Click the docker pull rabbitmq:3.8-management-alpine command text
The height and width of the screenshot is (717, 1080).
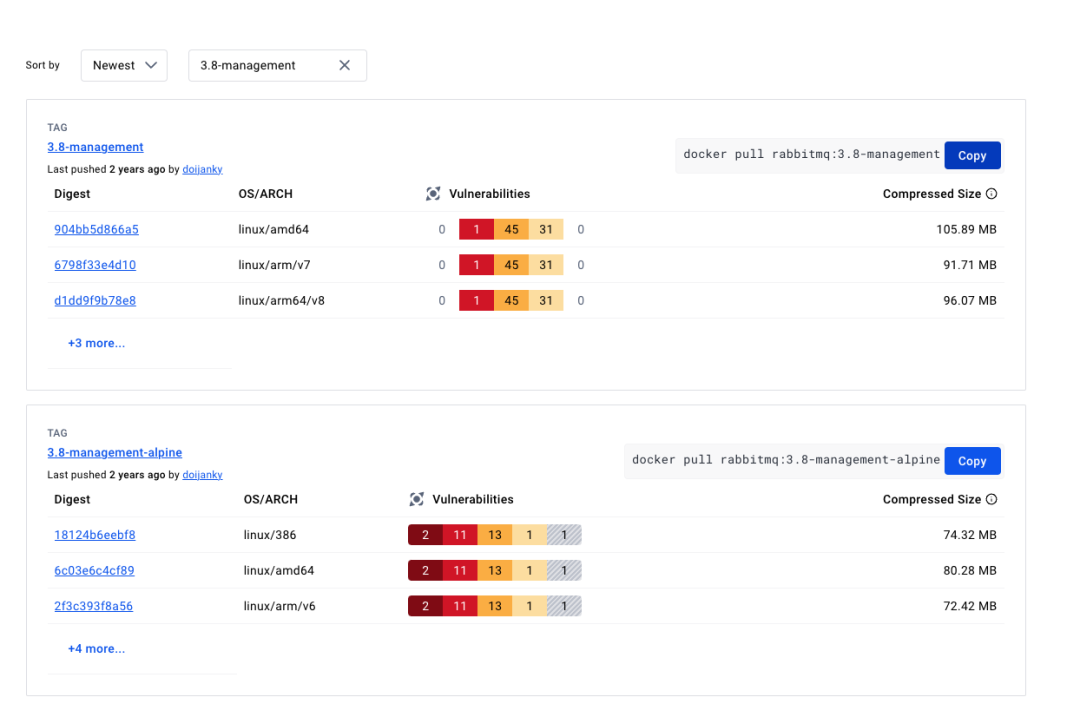click(786, 460)
